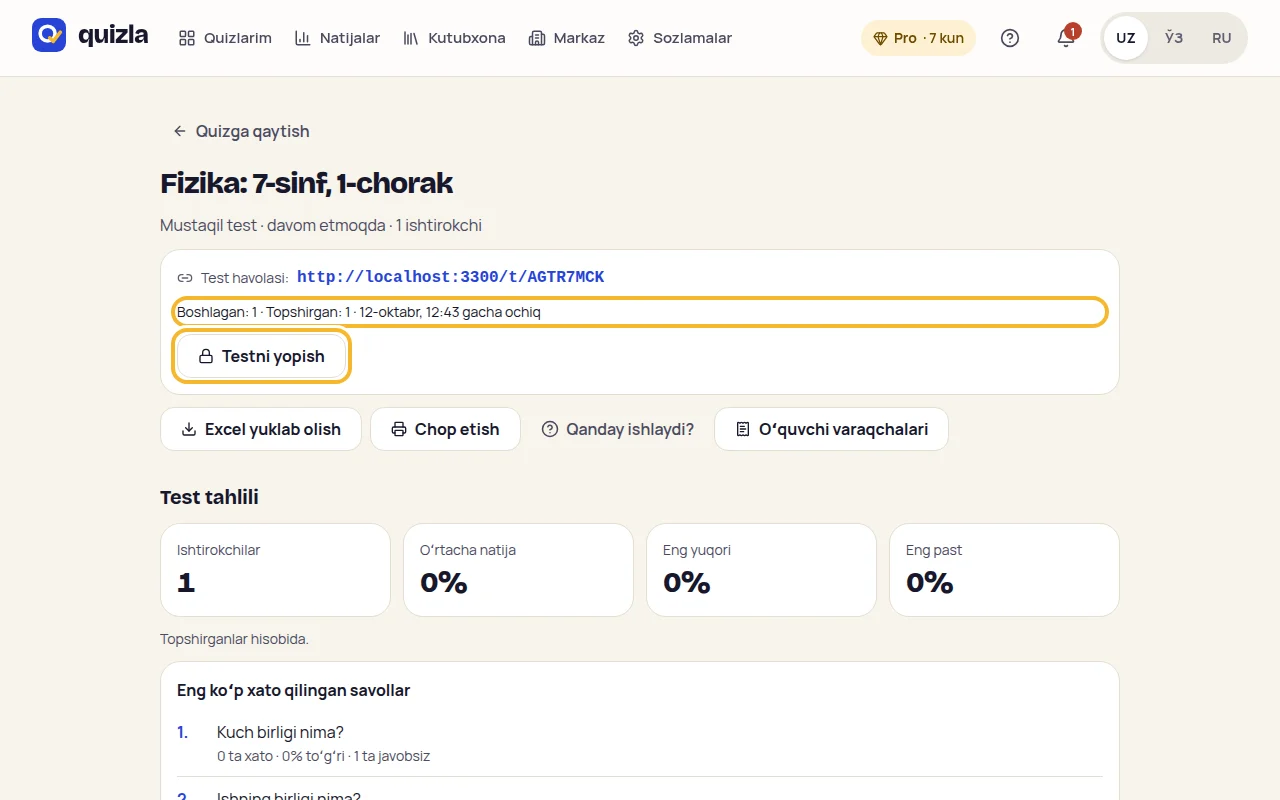The height and width of the screenshot is (800, 1280).
Task: Switch language to RU
Action: pyautogui.click(x=1222, y=38)
